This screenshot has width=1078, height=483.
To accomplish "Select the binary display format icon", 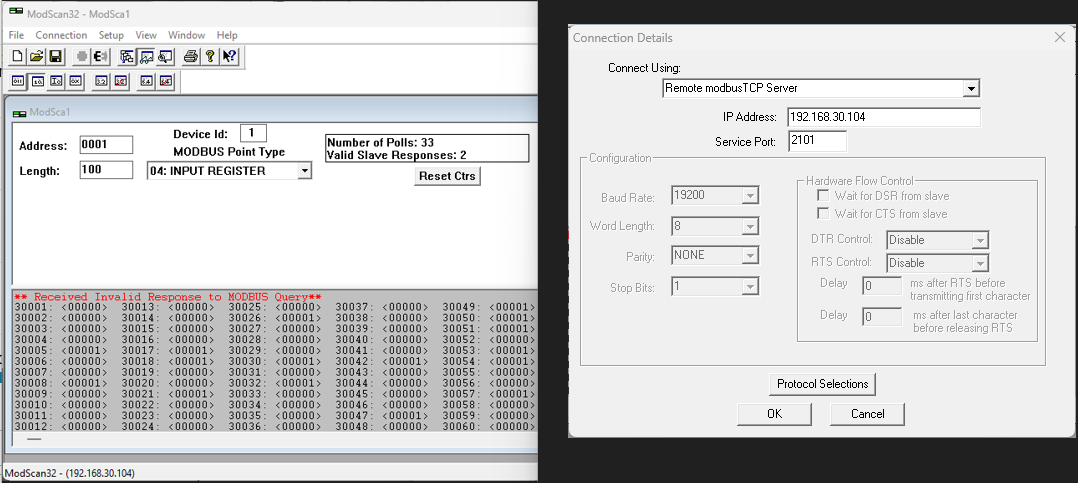I will click(18, 81).
